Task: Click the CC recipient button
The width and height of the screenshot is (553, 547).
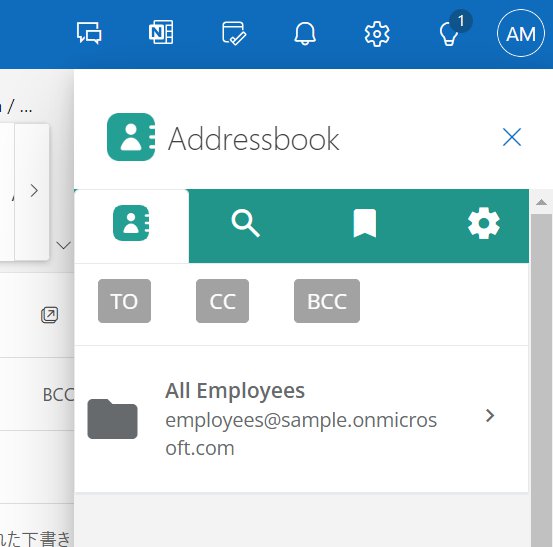Action: pos(222,301)
